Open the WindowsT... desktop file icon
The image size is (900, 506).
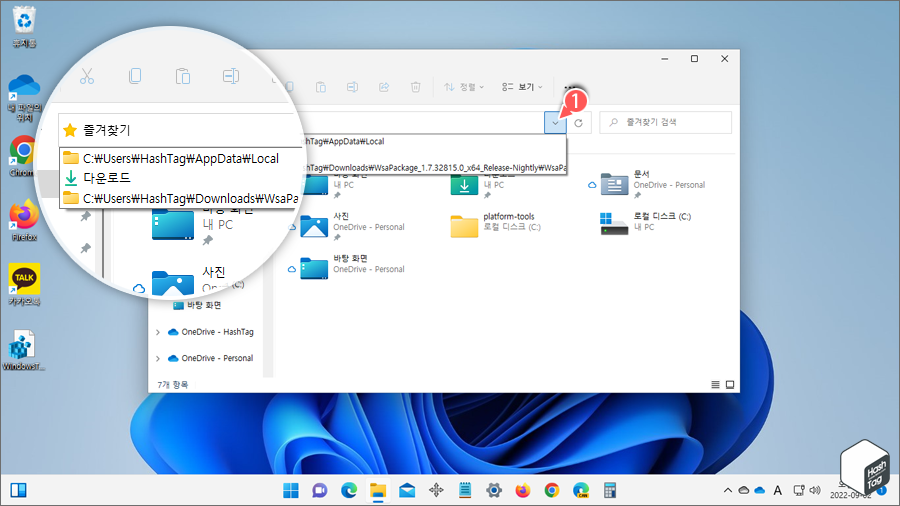coord(23,350)
